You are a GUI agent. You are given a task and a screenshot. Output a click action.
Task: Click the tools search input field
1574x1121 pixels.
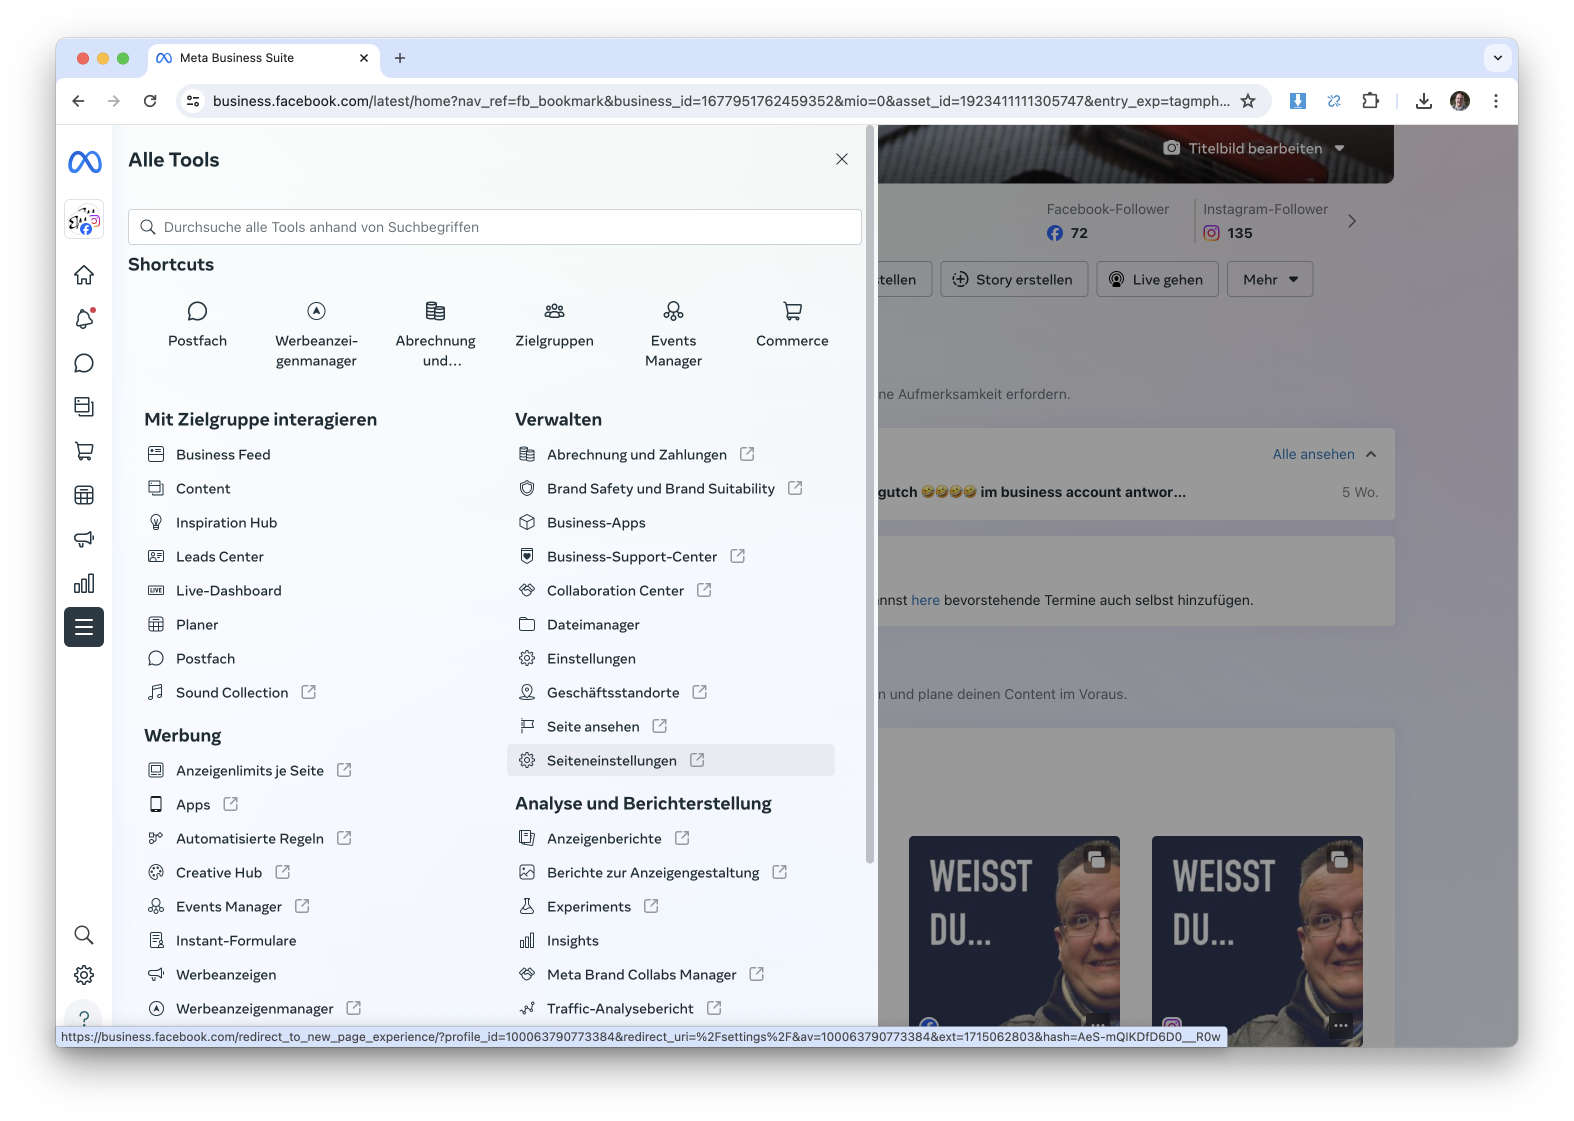[495, 227]
